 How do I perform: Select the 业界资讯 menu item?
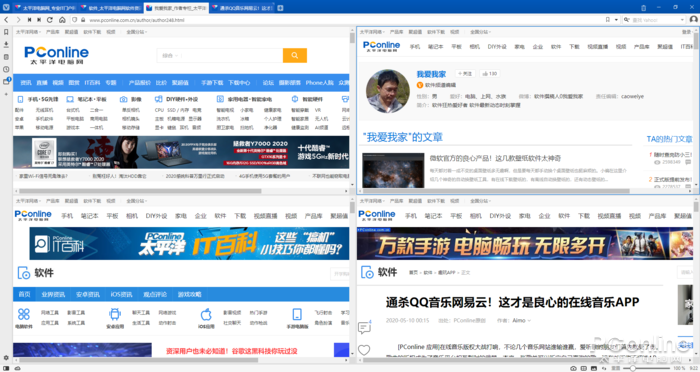click(x=53, y=294)
